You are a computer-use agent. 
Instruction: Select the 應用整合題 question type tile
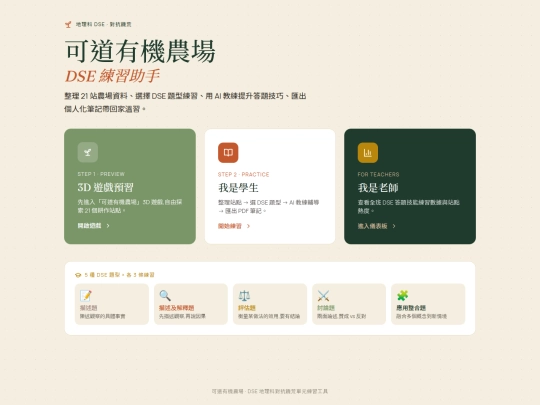pyautogui.click(x=428, y=304)
